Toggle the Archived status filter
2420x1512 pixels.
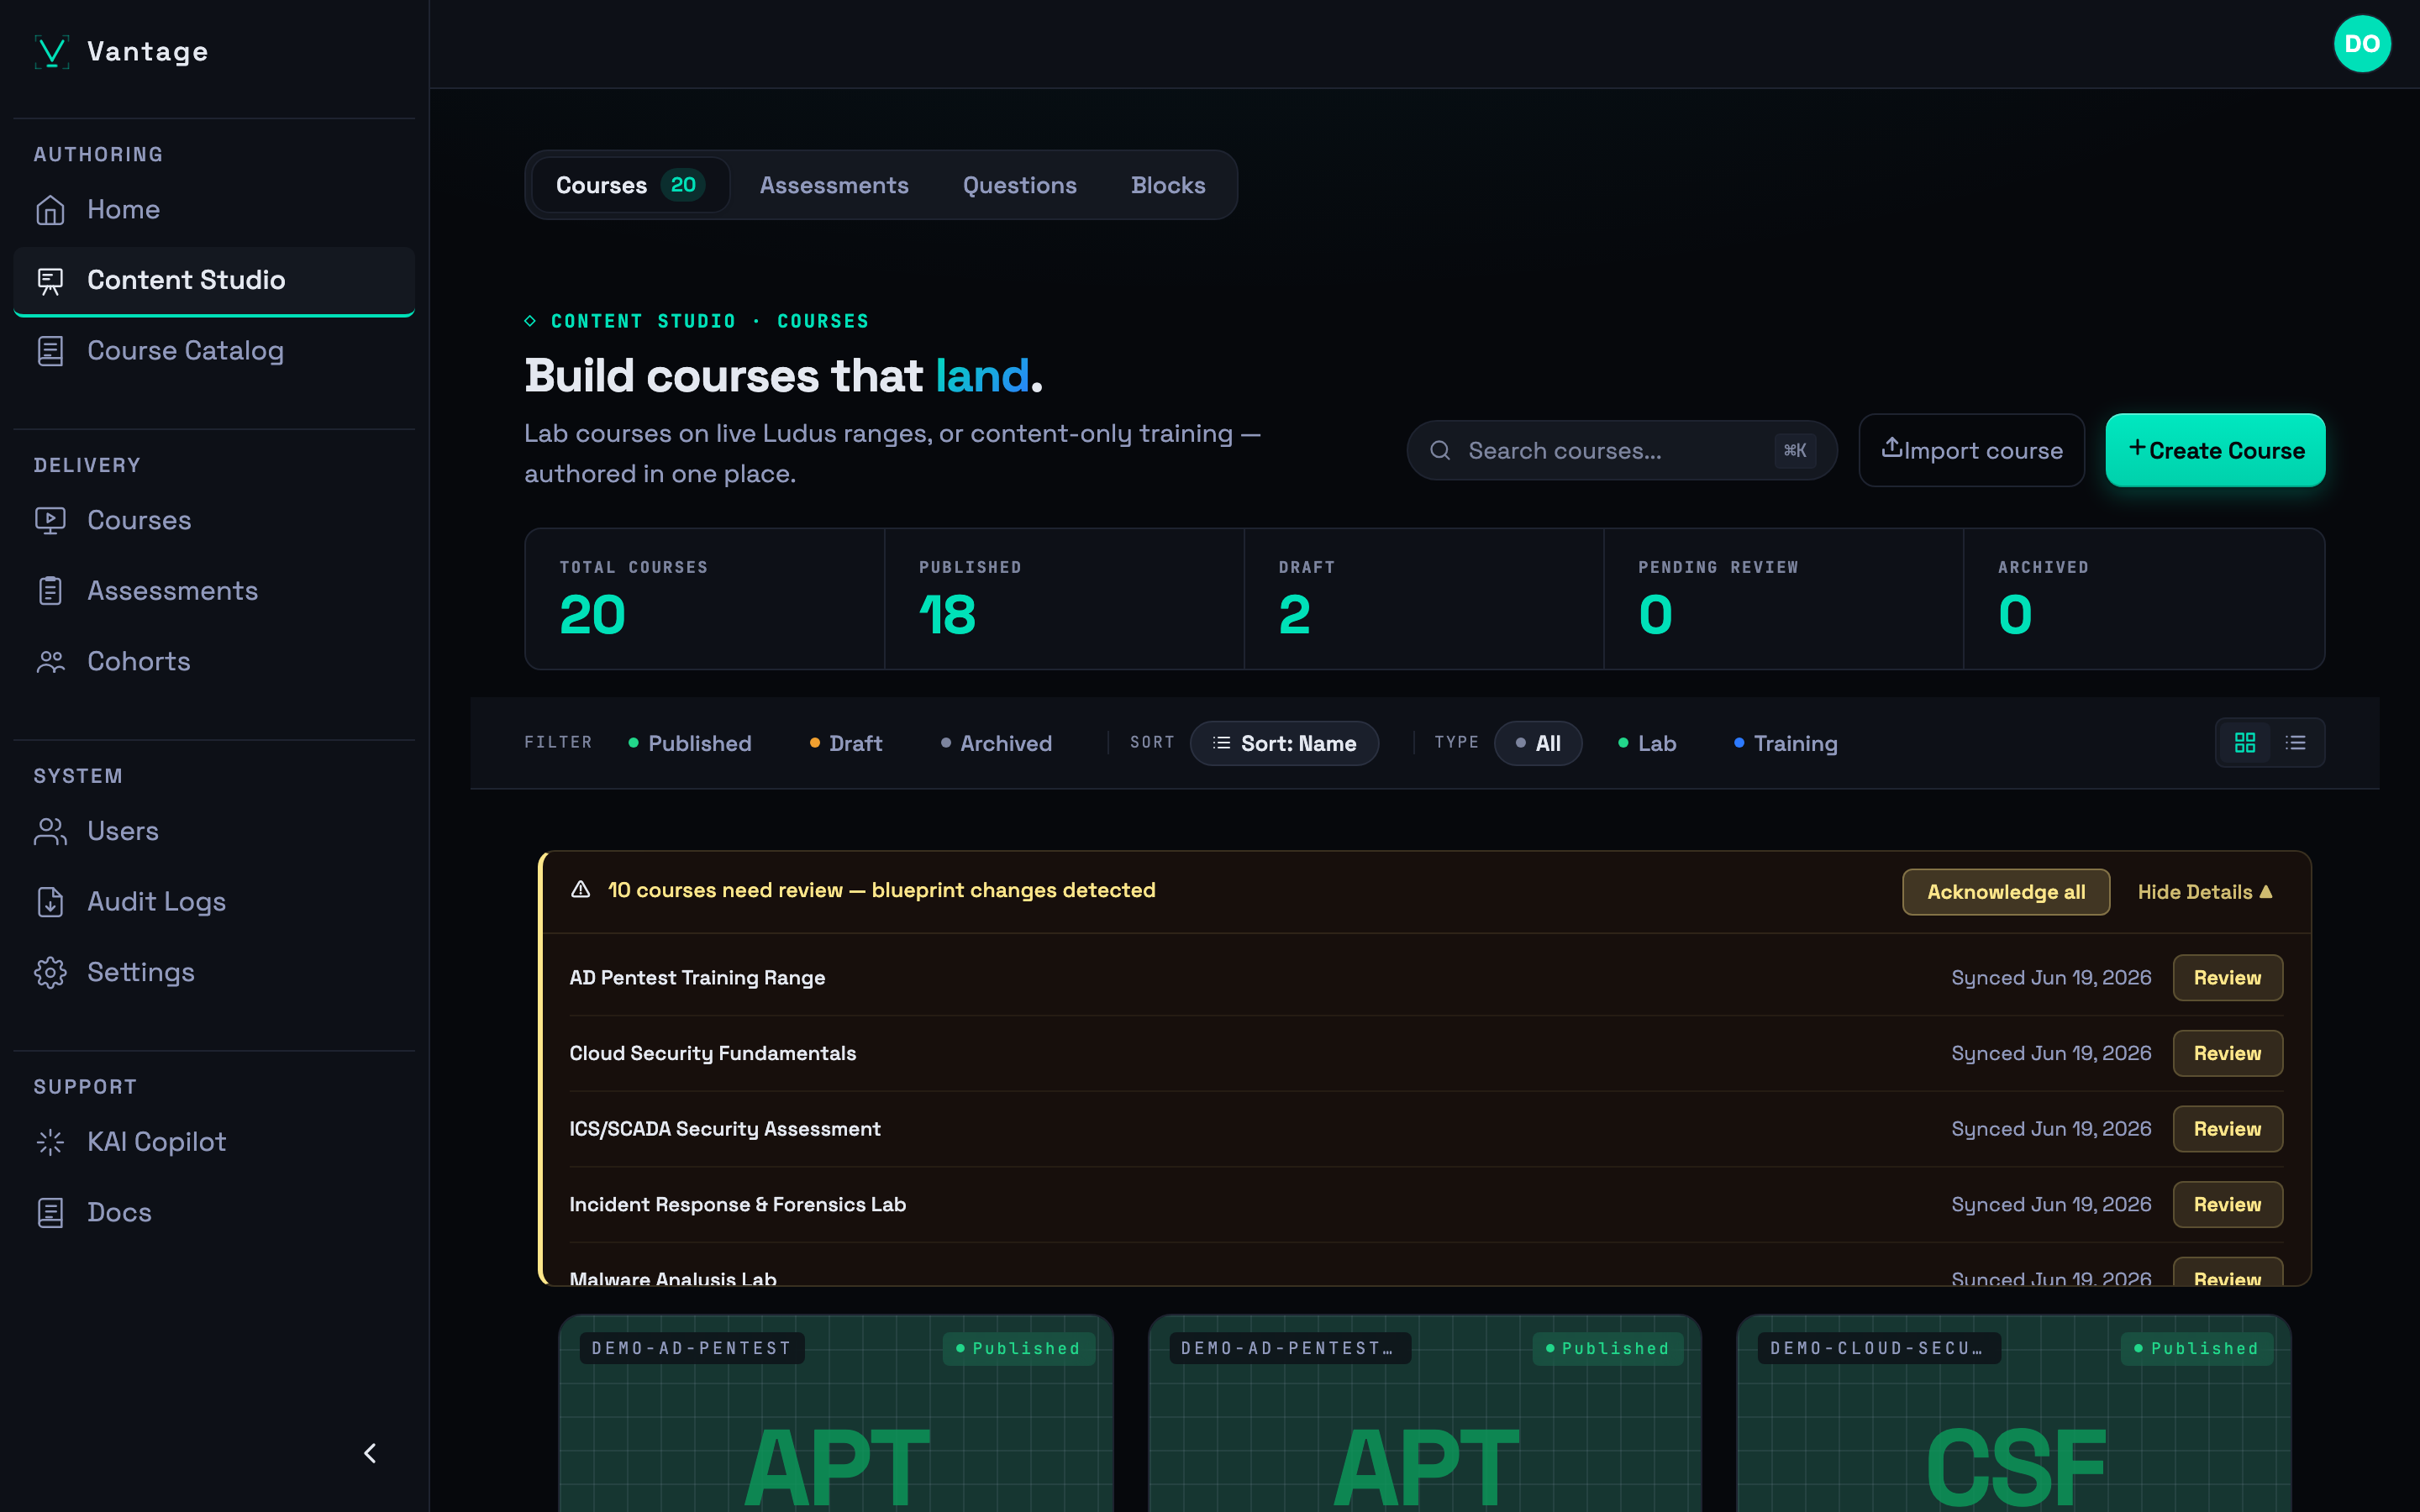point(997,743)
